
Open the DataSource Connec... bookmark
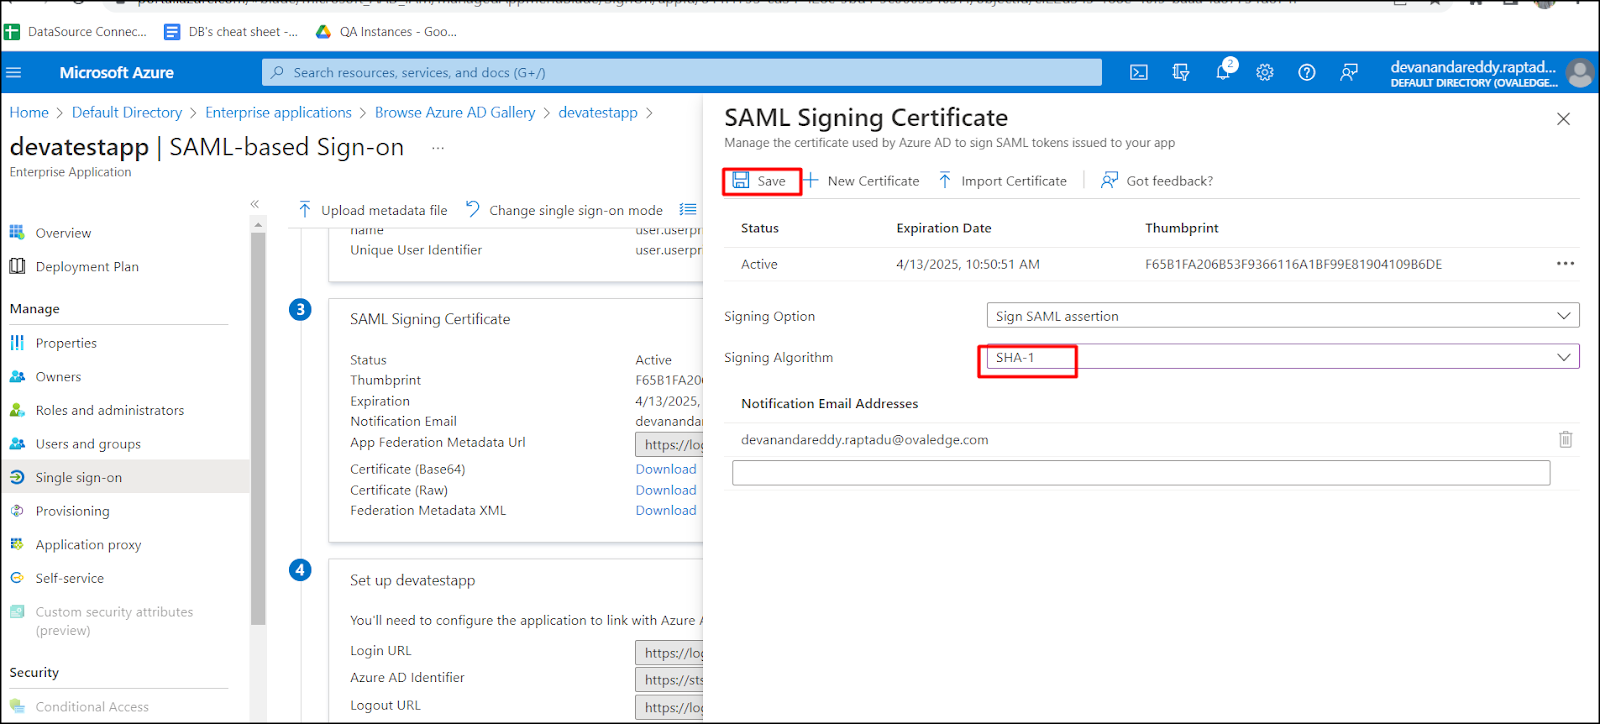click(76, 32)
